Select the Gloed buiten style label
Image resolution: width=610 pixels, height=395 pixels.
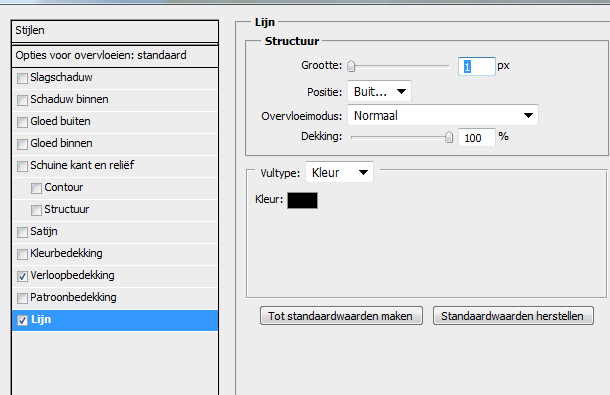point(60,121)
